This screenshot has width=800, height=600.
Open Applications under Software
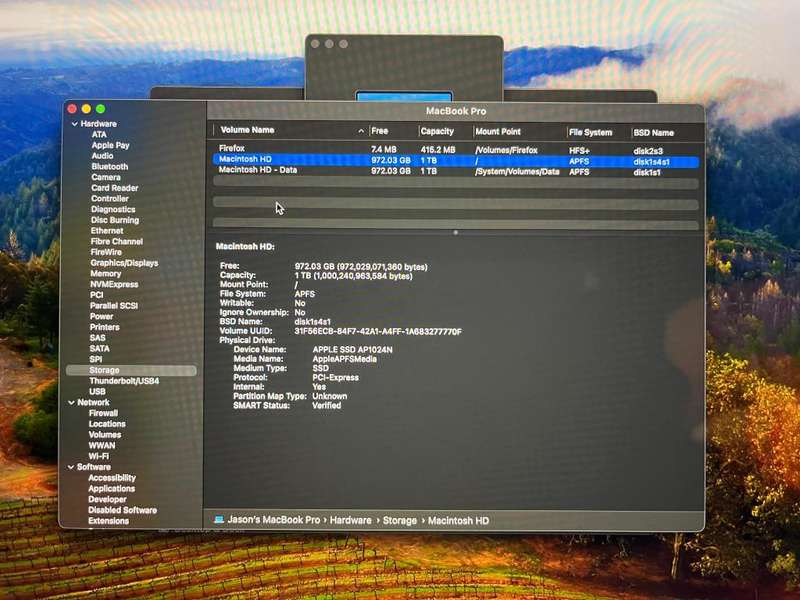111,489
